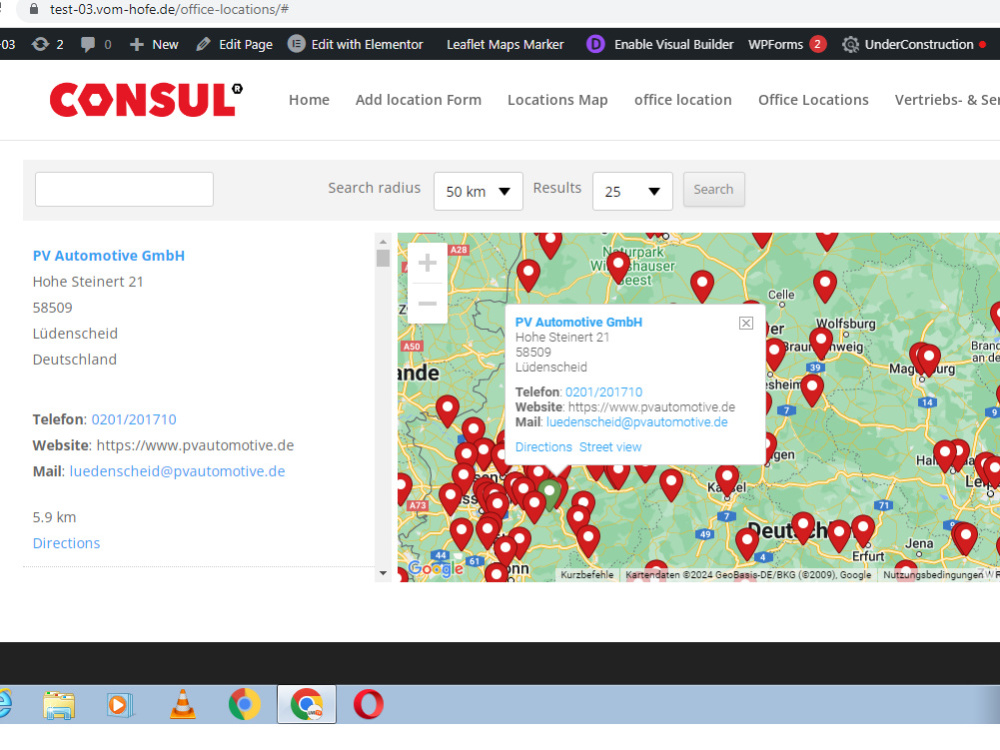Screen dimensions: 1000x750
Task: Open the Results 25 dropdown
Action: click(632, 191)
